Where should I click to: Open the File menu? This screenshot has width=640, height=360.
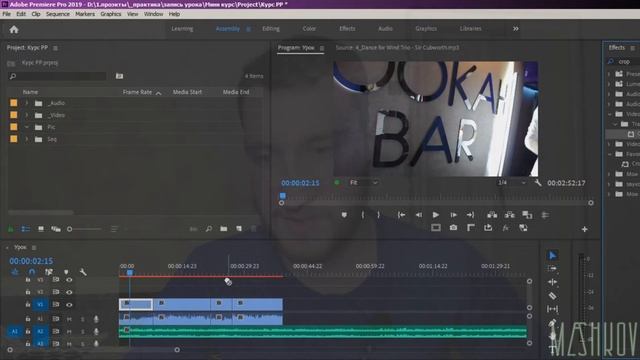7,14
